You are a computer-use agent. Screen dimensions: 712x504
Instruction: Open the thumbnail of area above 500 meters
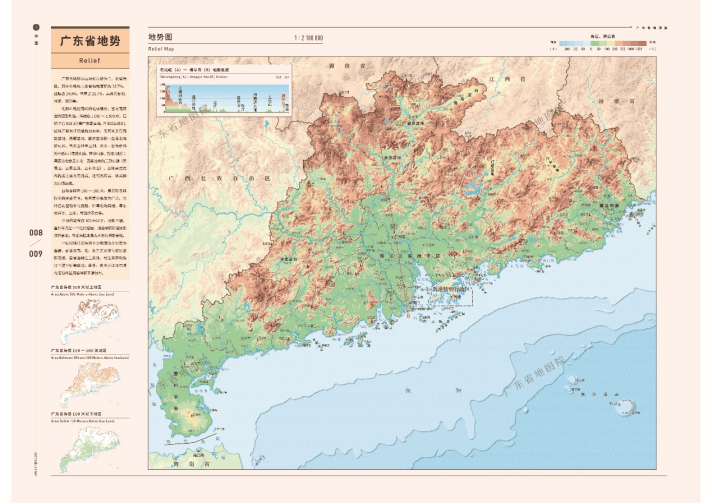click(x=91, y=320)
